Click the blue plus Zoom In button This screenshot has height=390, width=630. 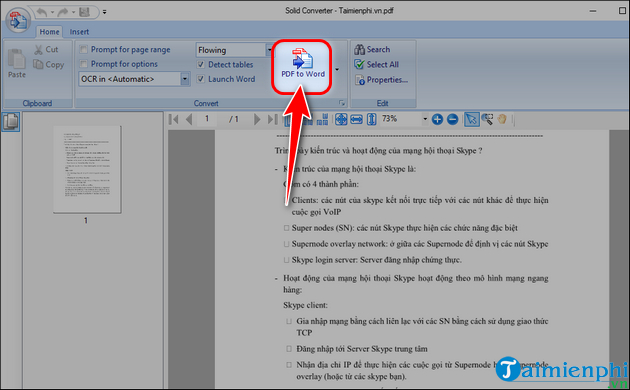point(438,119)
